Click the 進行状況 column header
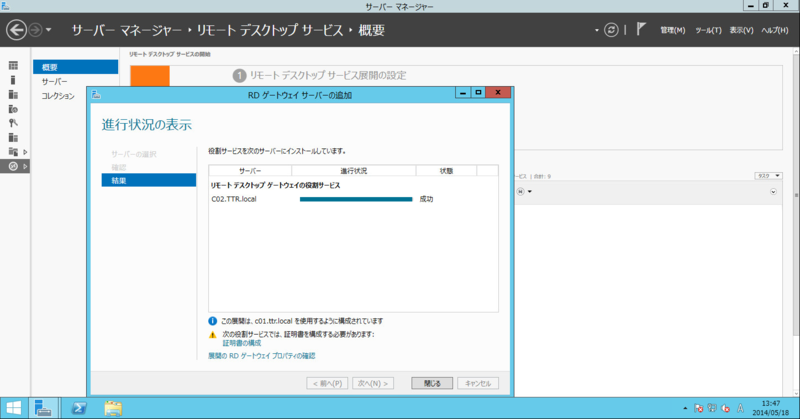The image size is (800, 419). coord(354,171)
